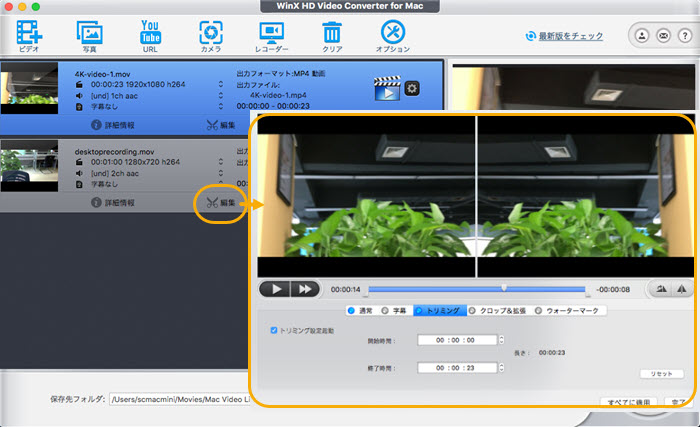Select the 4K-video-1.mov thumbnail
700x427 pixels.
(x=29, y=88)
